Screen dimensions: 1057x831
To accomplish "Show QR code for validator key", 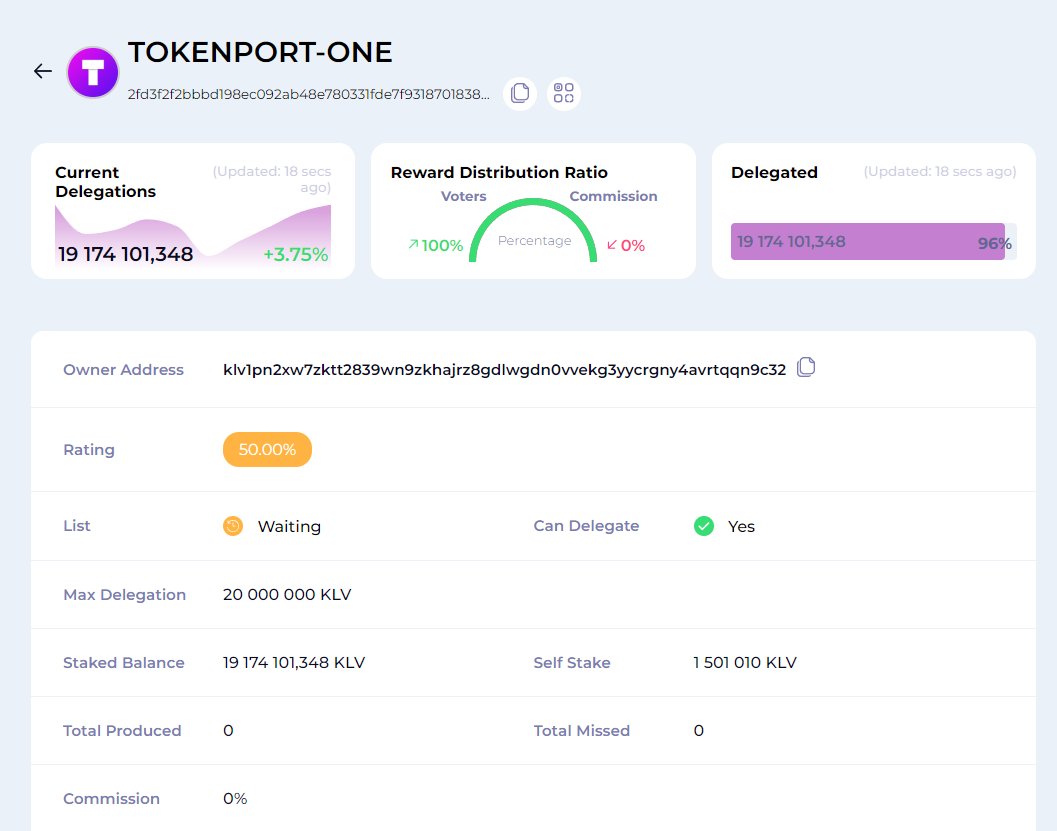I will tap(564, 93).
